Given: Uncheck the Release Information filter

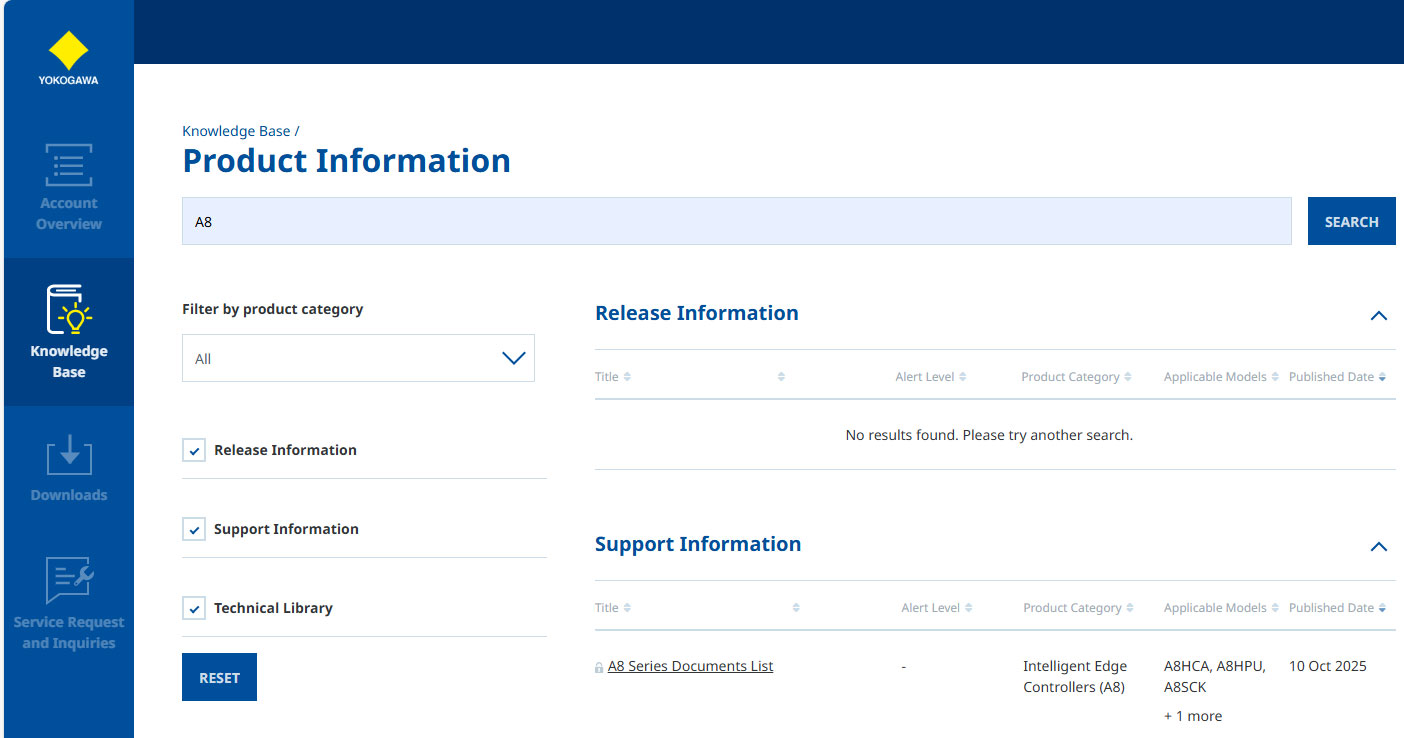Looking at the screenshot, I should (193, 450).
